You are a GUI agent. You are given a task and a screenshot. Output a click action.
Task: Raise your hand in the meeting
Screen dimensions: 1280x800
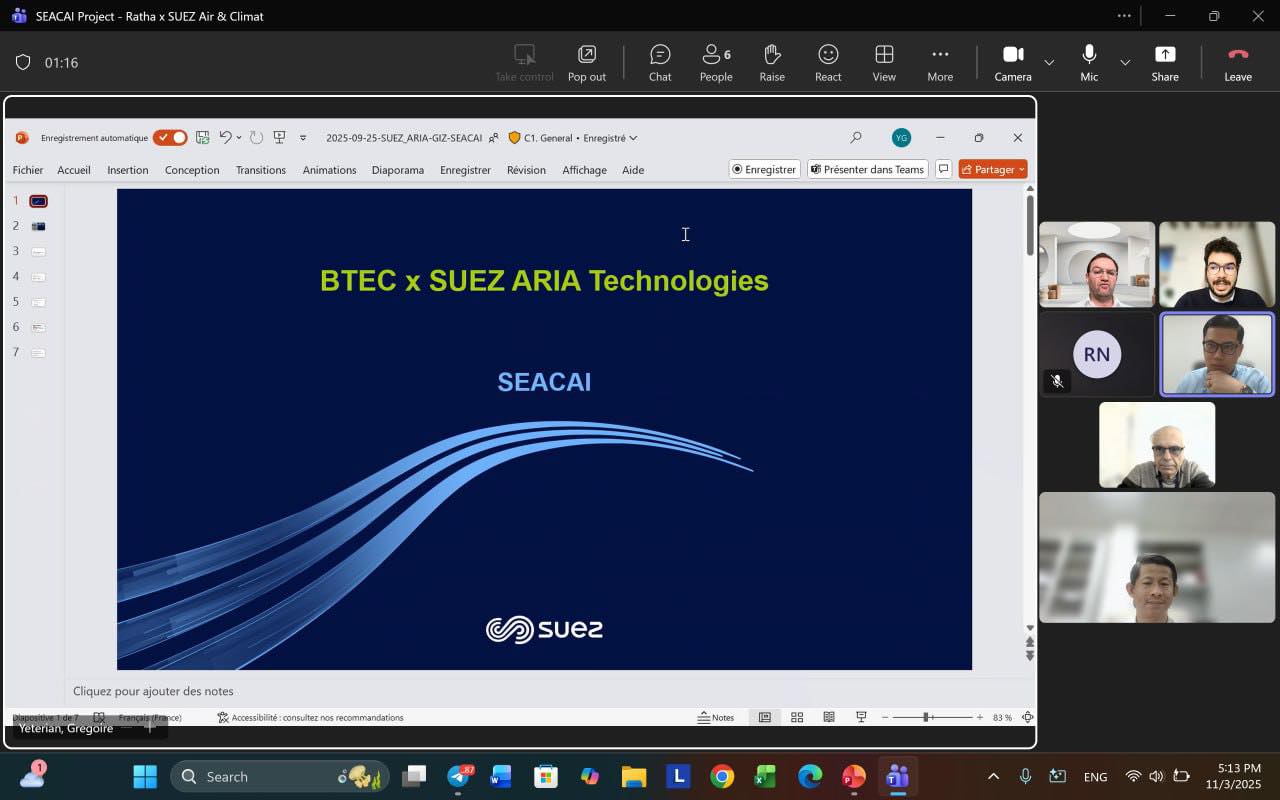pos(771,62)
